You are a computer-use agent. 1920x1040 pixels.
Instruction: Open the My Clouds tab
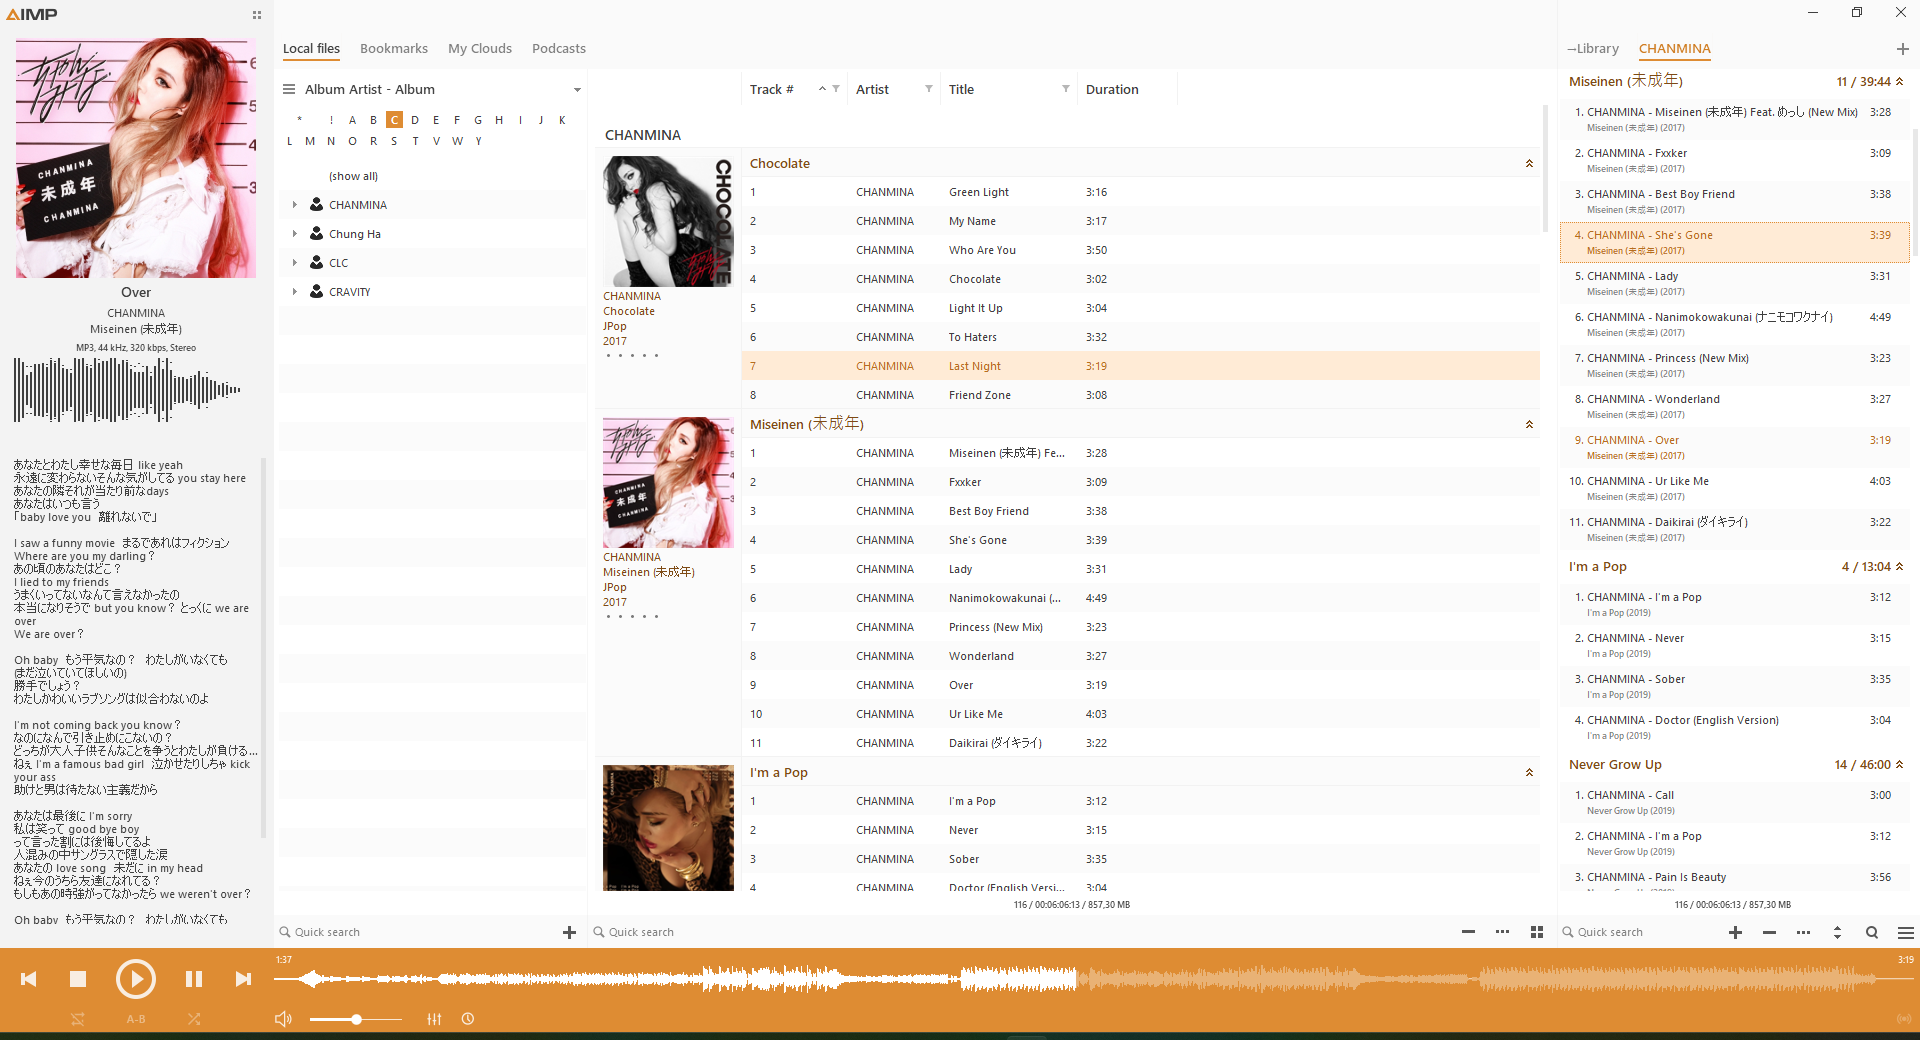point(480,48)
